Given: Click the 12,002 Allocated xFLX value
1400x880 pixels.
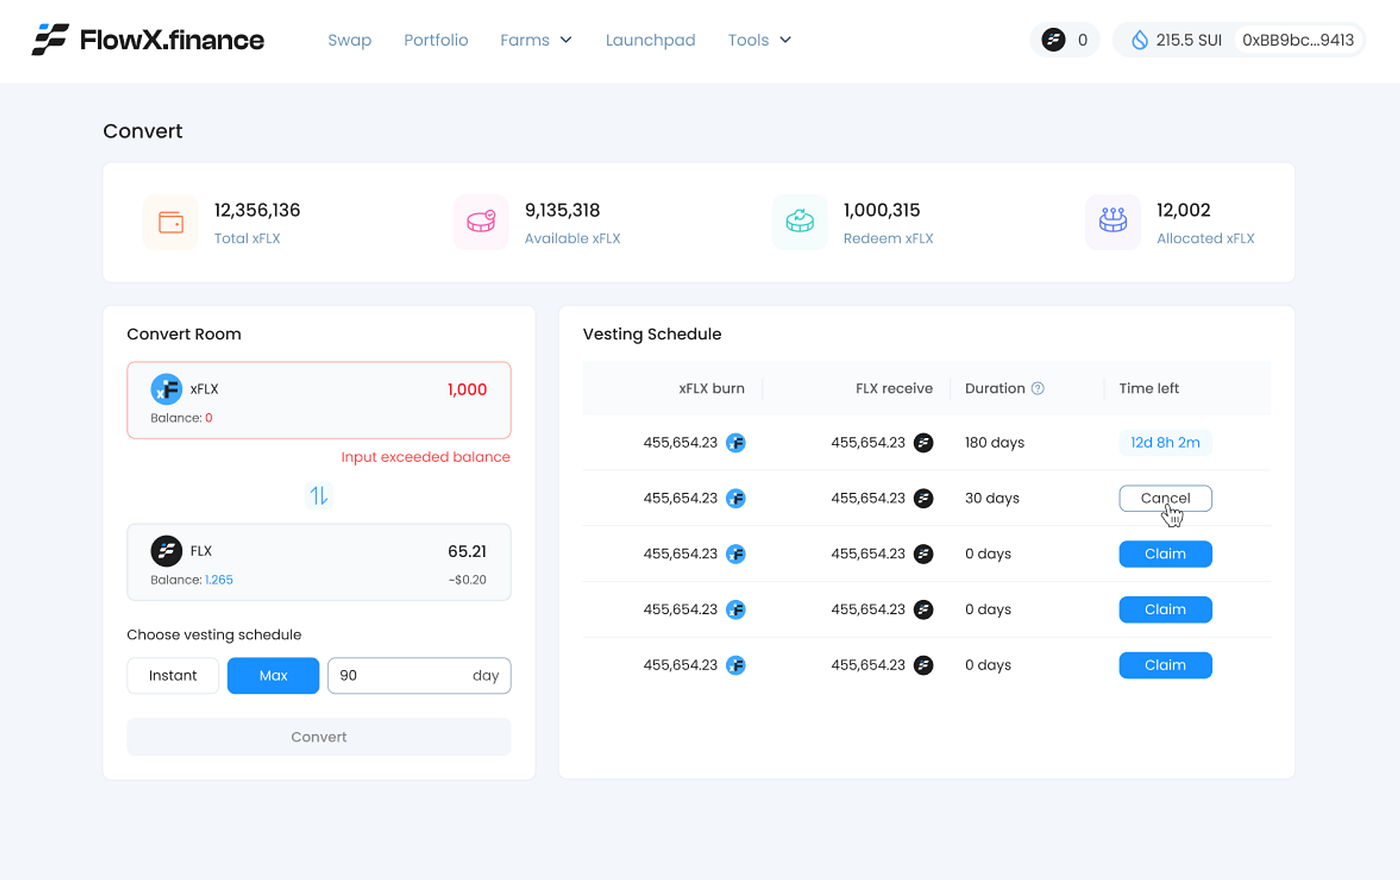Looking at the screenshot, I should [1184, 210].
